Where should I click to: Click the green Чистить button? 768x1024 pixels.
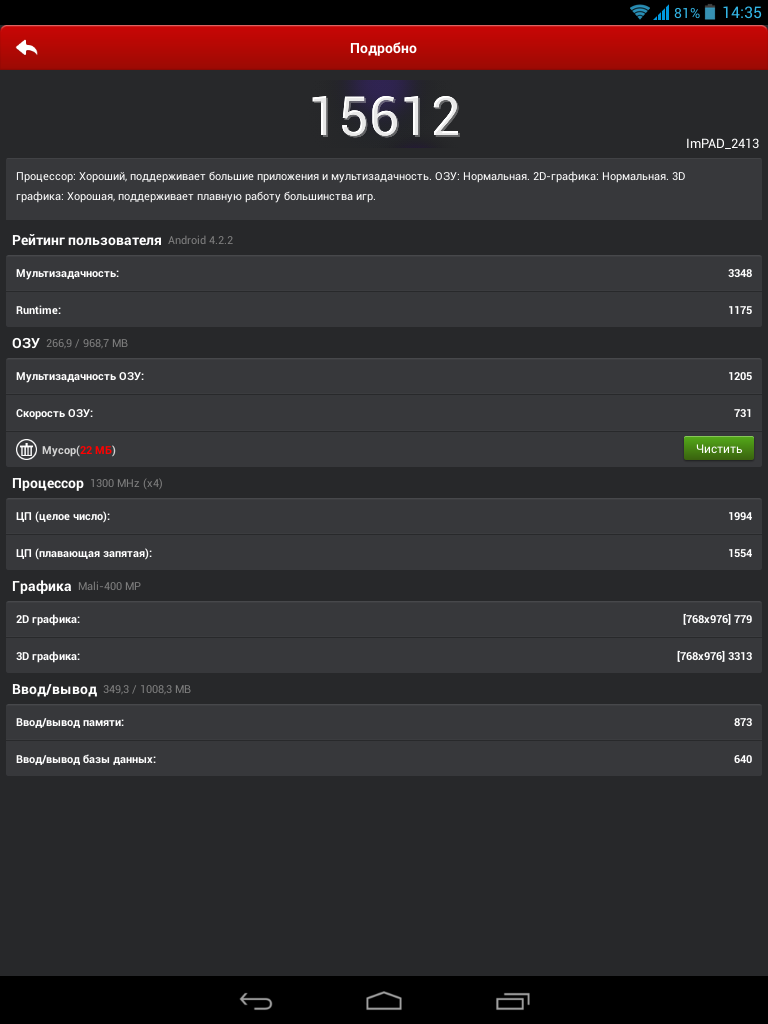pos(718,448)
